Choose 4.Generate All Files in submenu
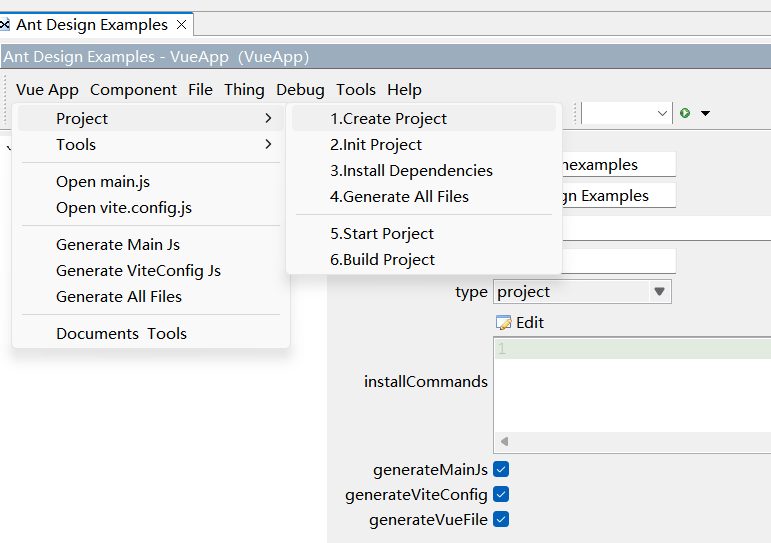Screen dimensions: 771x543 tap(424, 197)
